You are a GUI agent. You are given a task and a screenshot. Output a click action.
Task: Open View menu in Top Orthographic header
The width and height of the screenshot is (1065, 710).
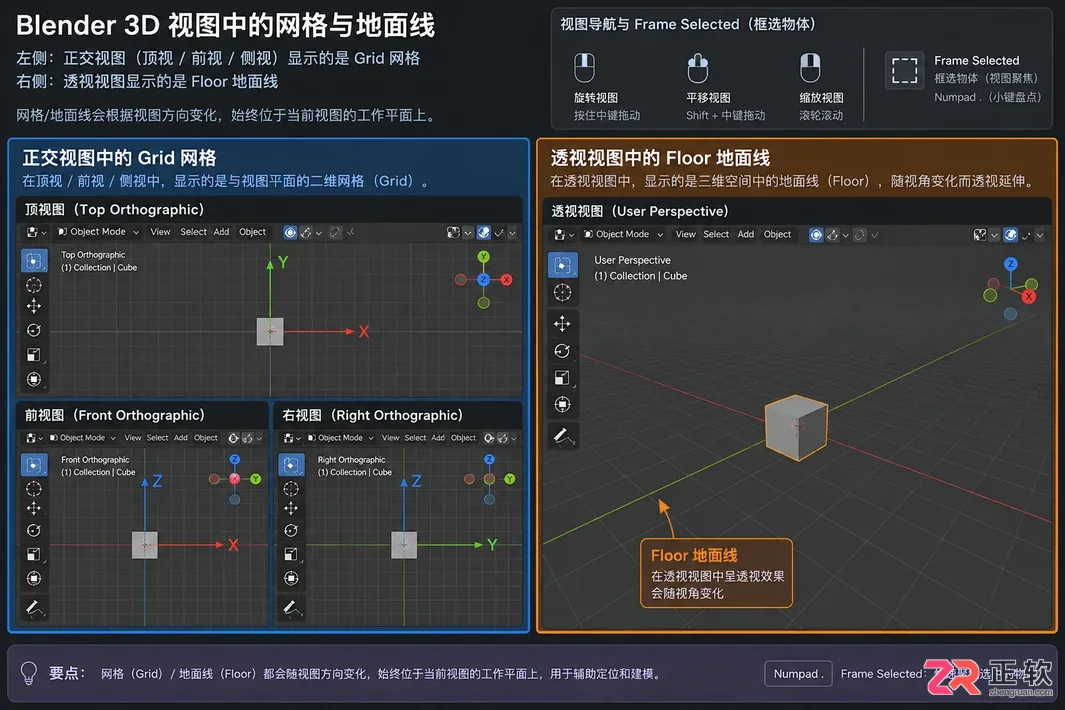point(160,232)
